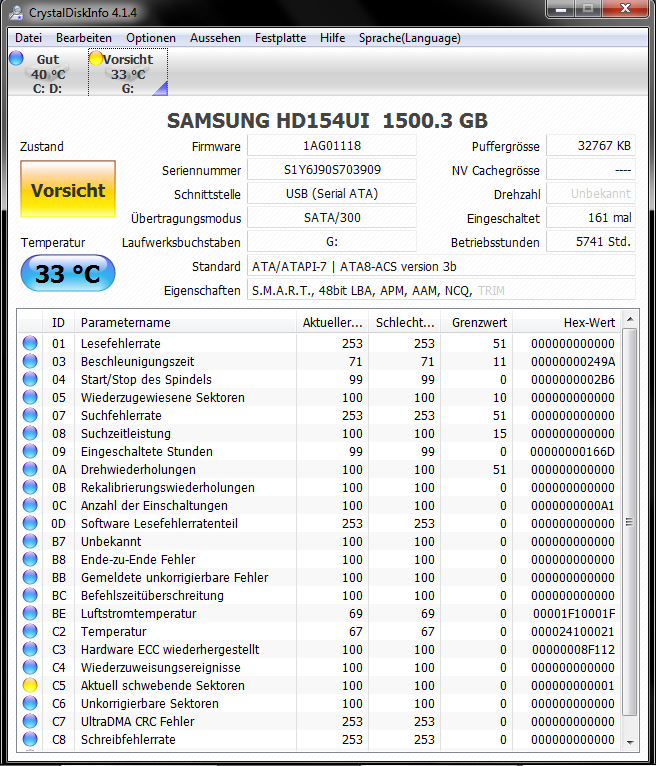
Task: Click the blue status orb for Lesefehlerrate
Action: [30, 343]
